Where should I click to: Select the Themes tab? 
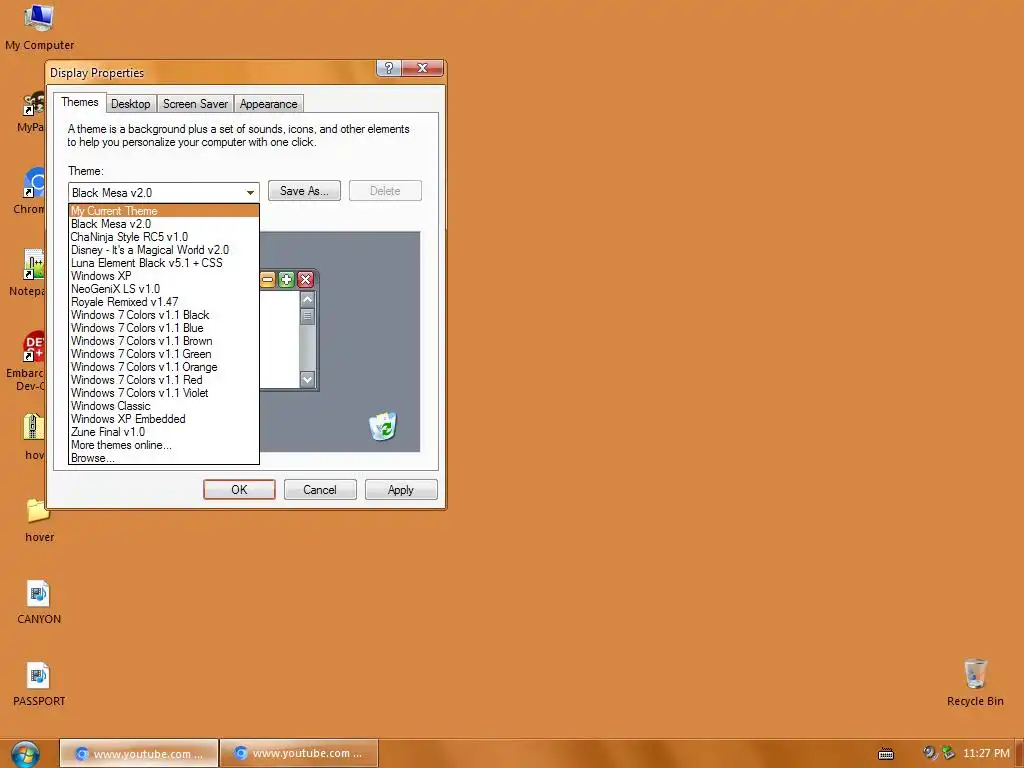pyautogui.click(x=80, y=103)
